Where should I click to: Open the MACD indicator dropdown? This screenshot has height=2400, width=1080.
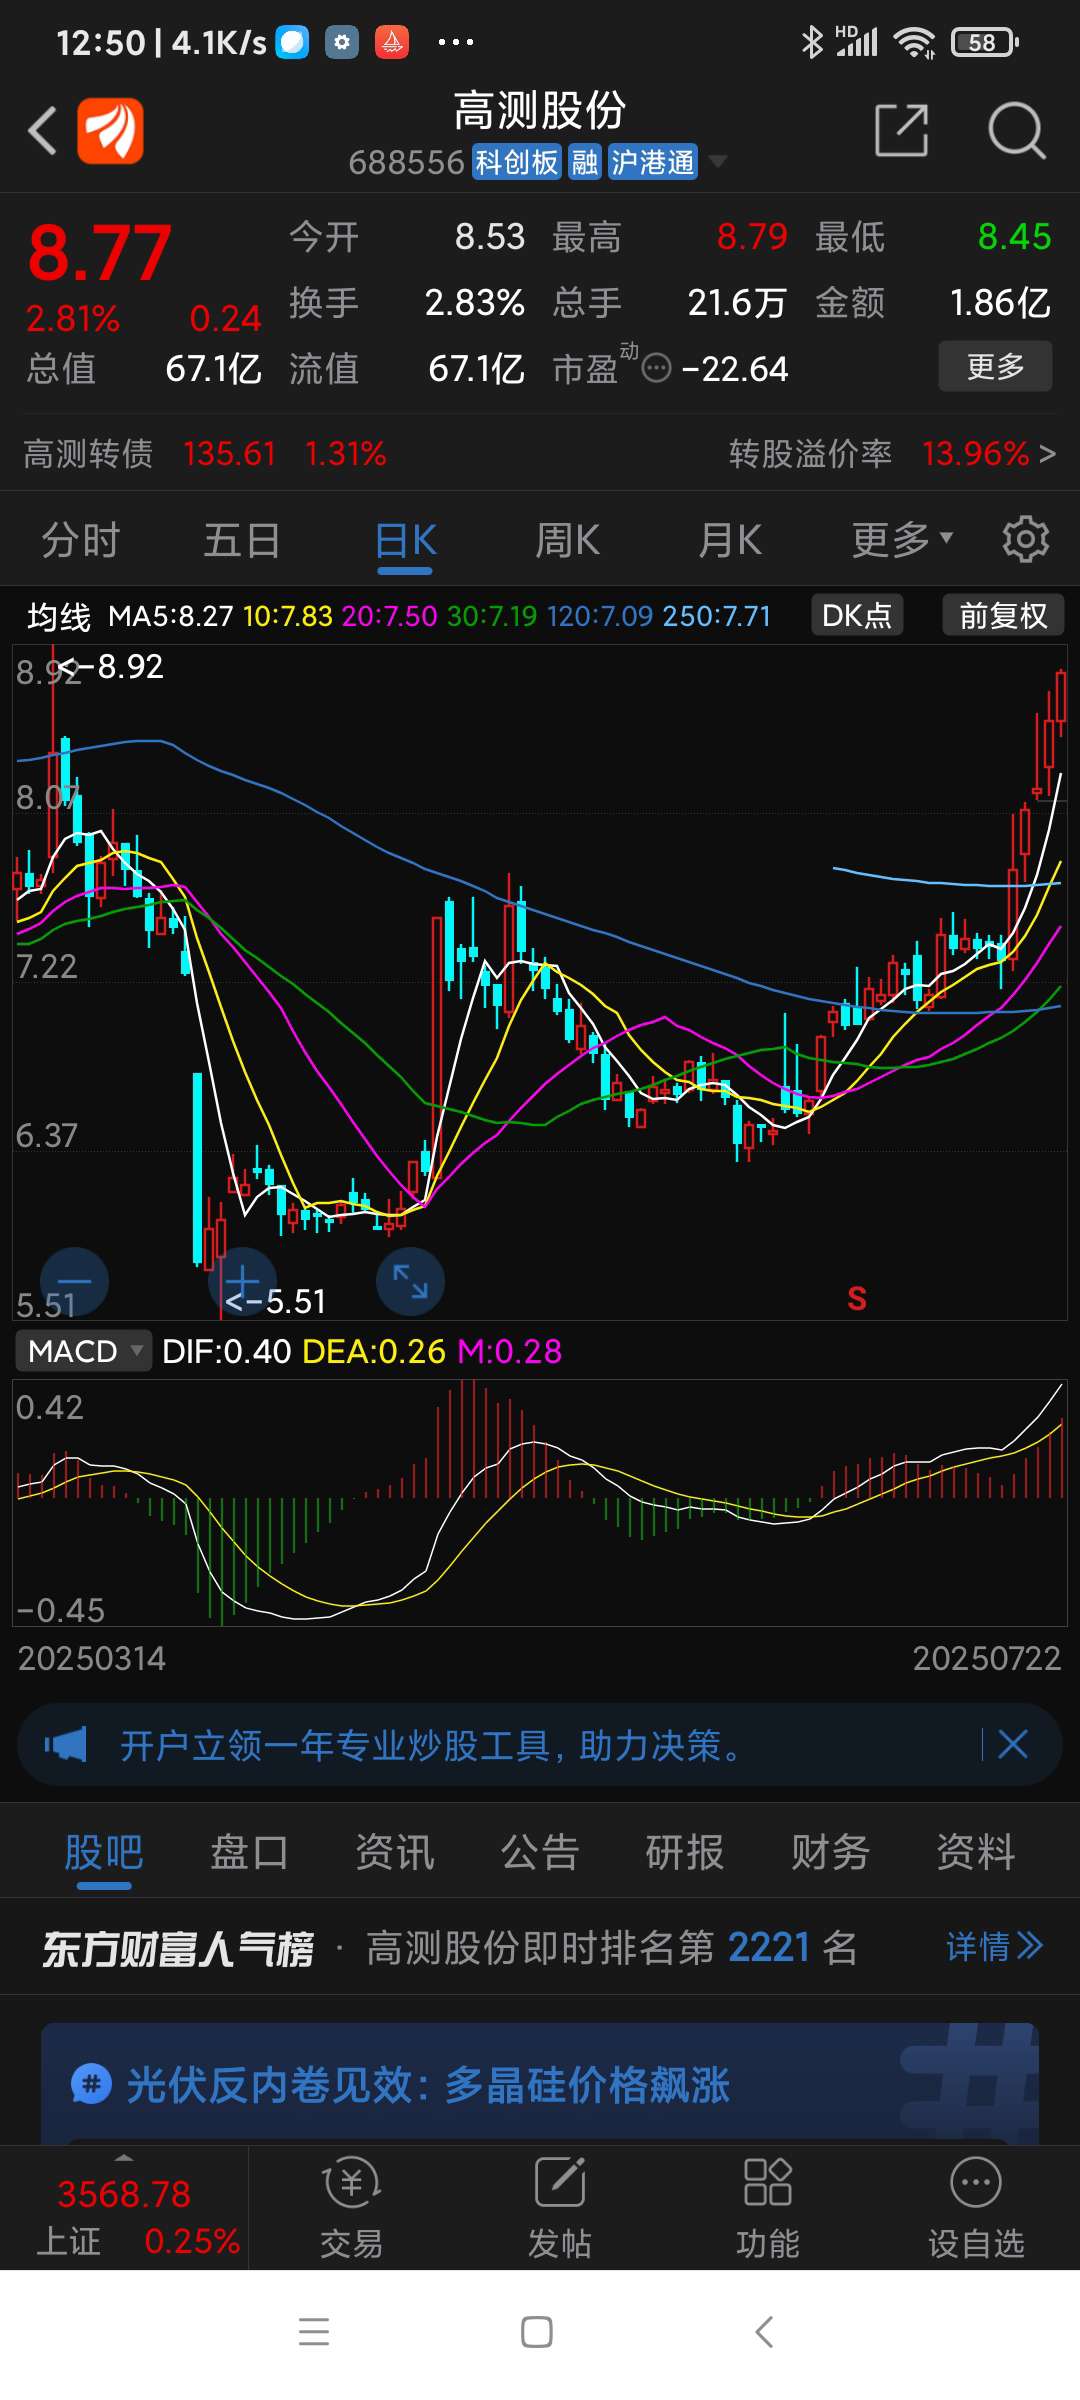tap(84, 1351)
